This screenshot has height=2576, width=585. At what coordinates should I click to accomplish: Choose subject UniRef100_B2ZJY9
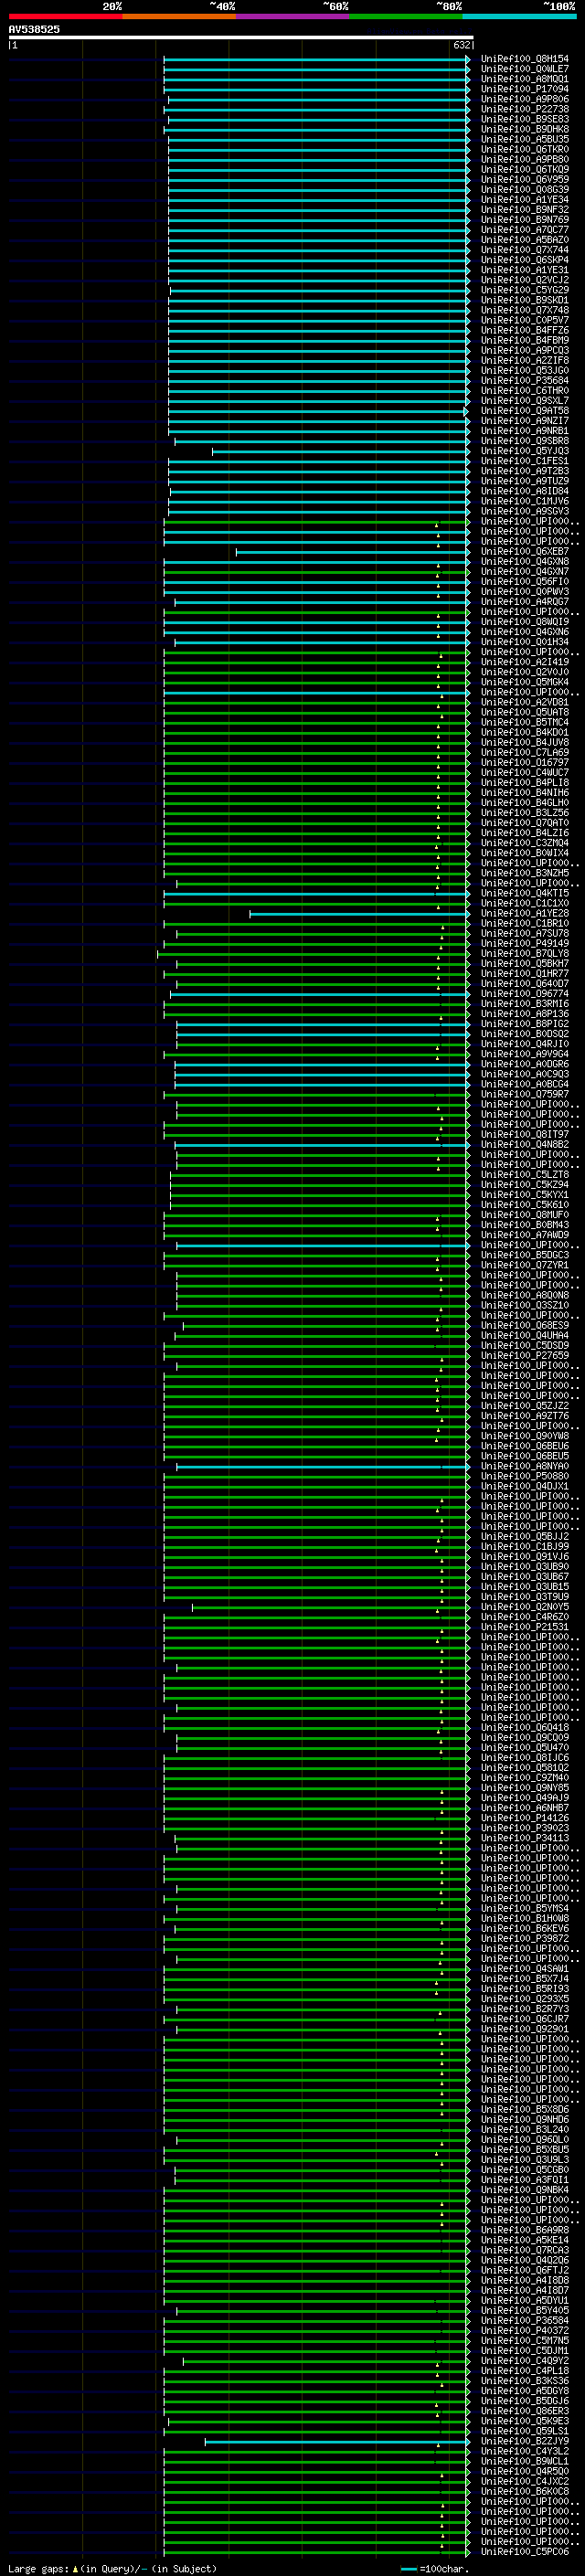tap(525, 2441)
